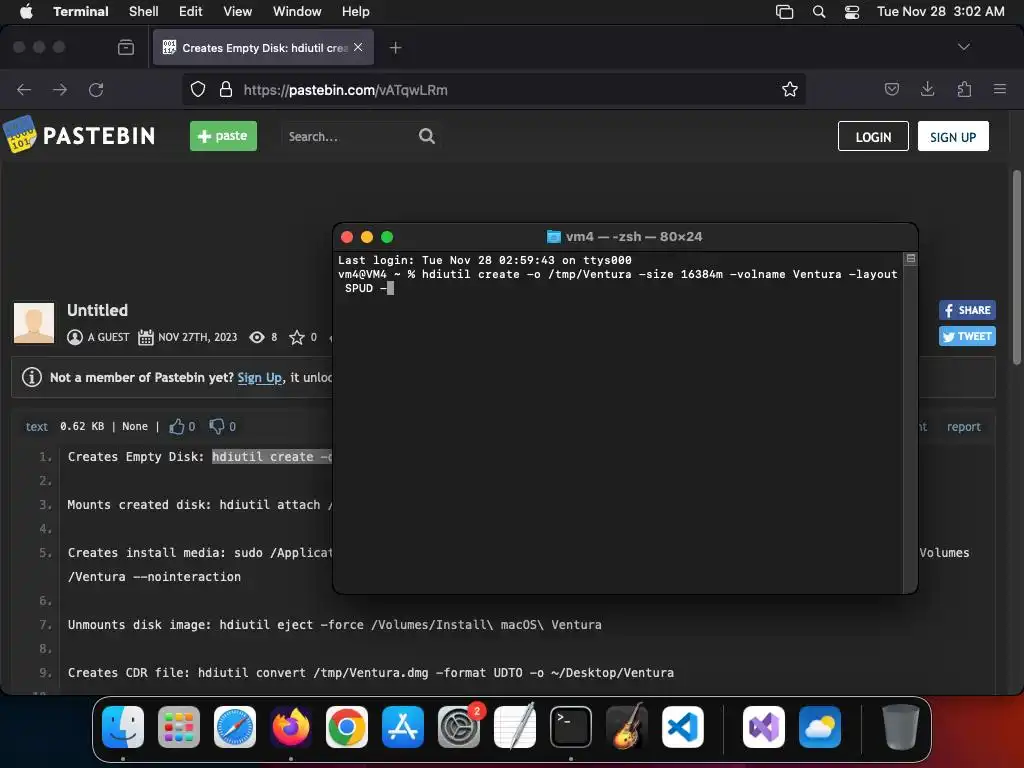The image size is (1024, 768).
Task: Open the Apple menu
Action: tap(26, 11)
